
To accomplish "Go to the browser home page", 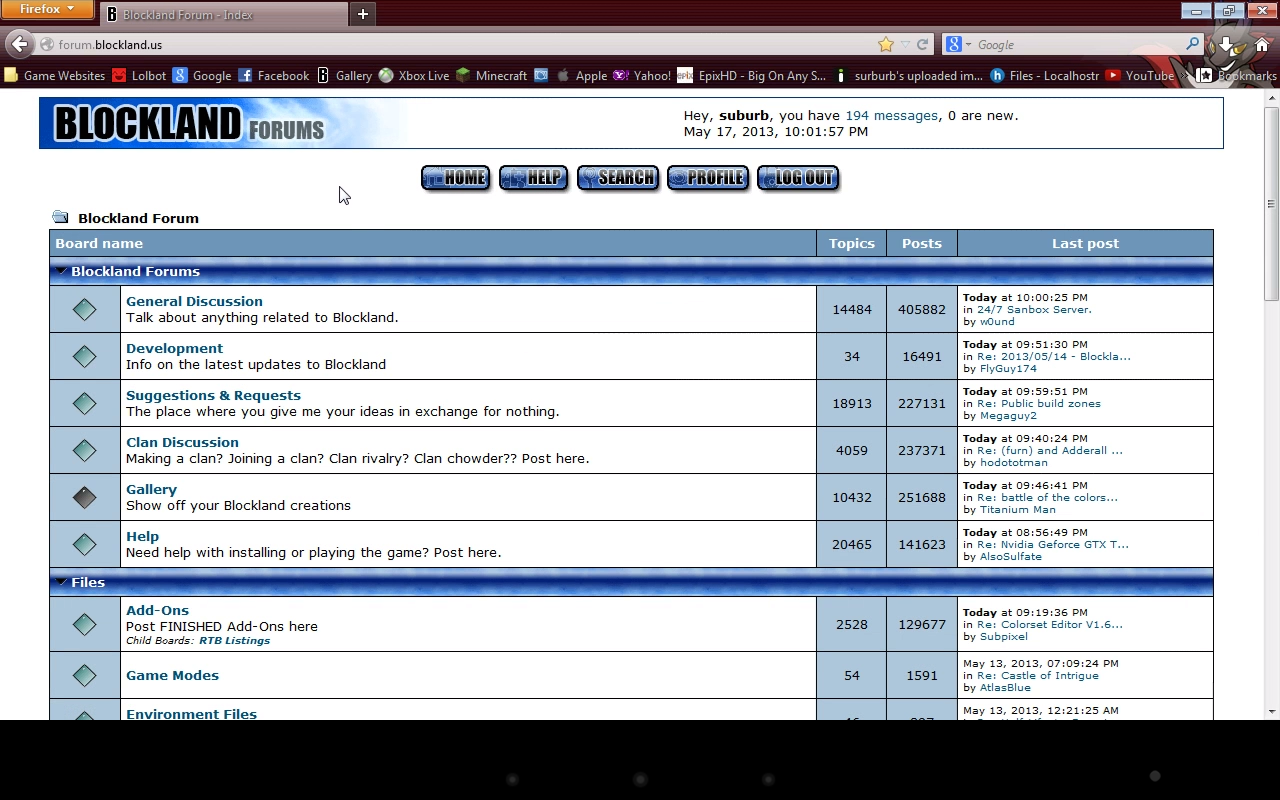I will [x=1260, y=45].
